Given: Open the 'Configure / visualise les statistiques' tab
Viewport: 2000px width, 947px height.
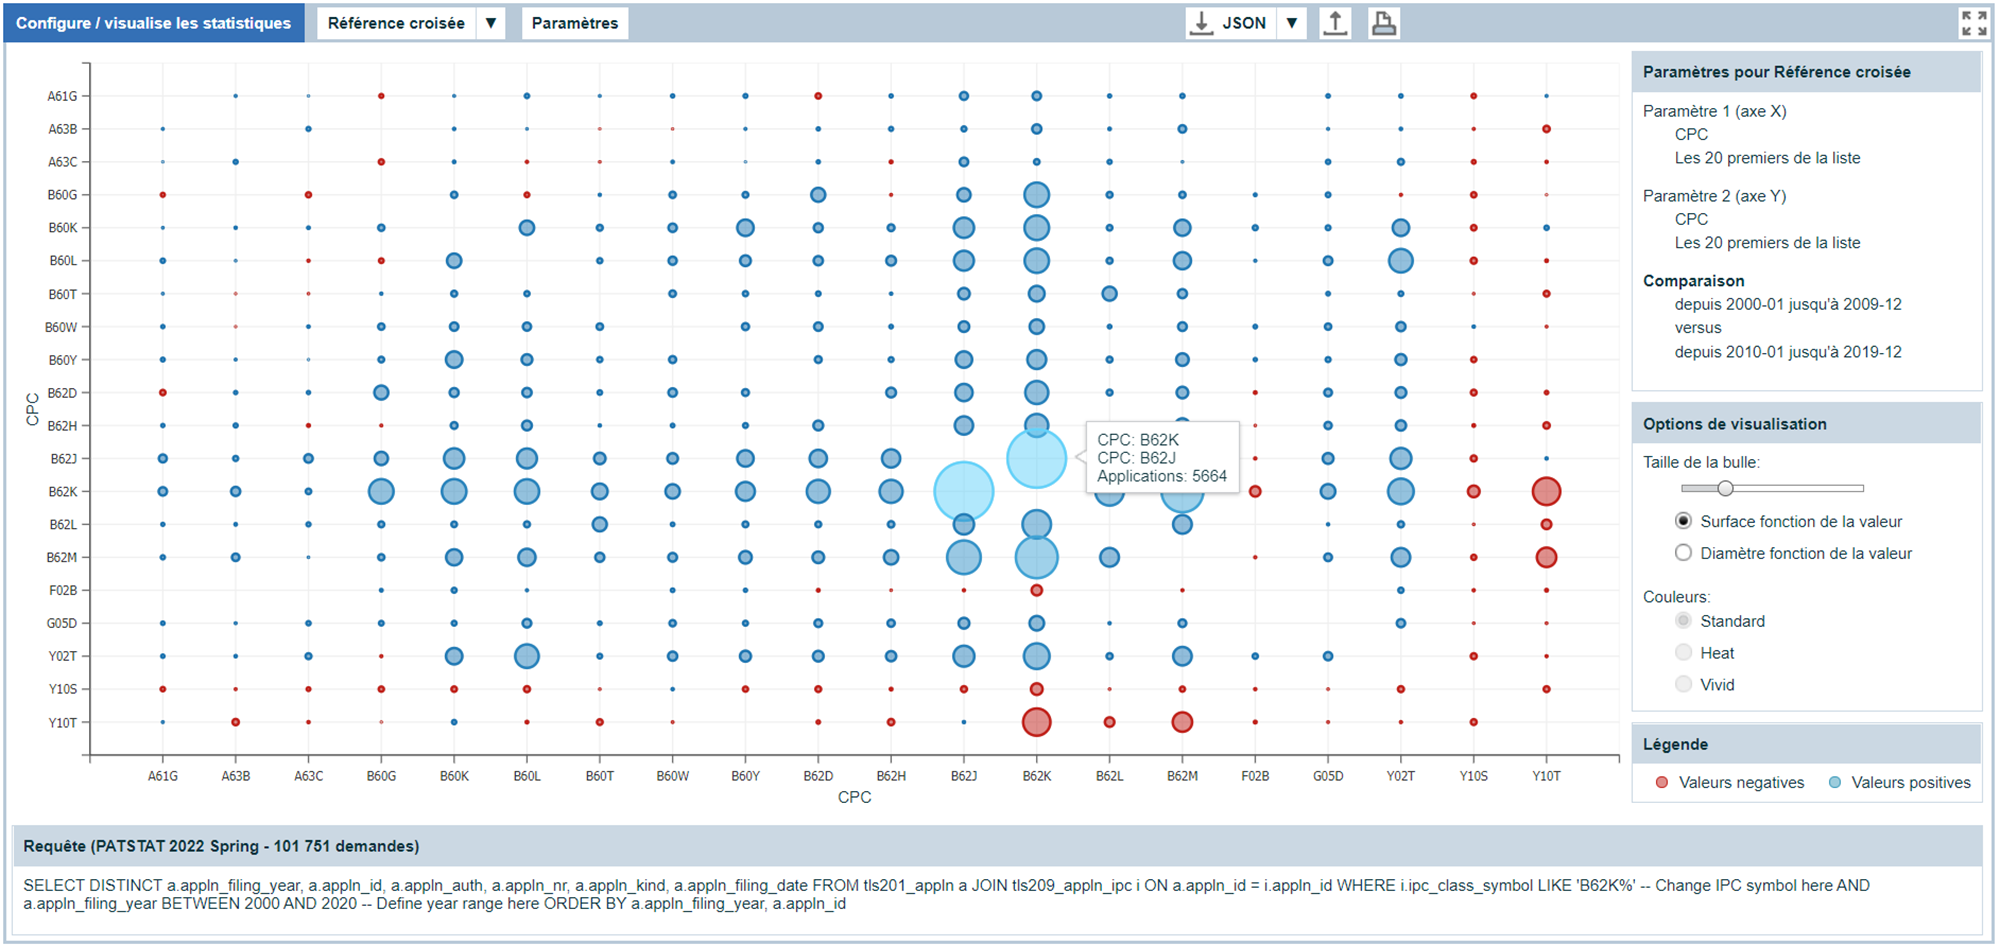Looking at the screenshot, I should tap(153, 23).
